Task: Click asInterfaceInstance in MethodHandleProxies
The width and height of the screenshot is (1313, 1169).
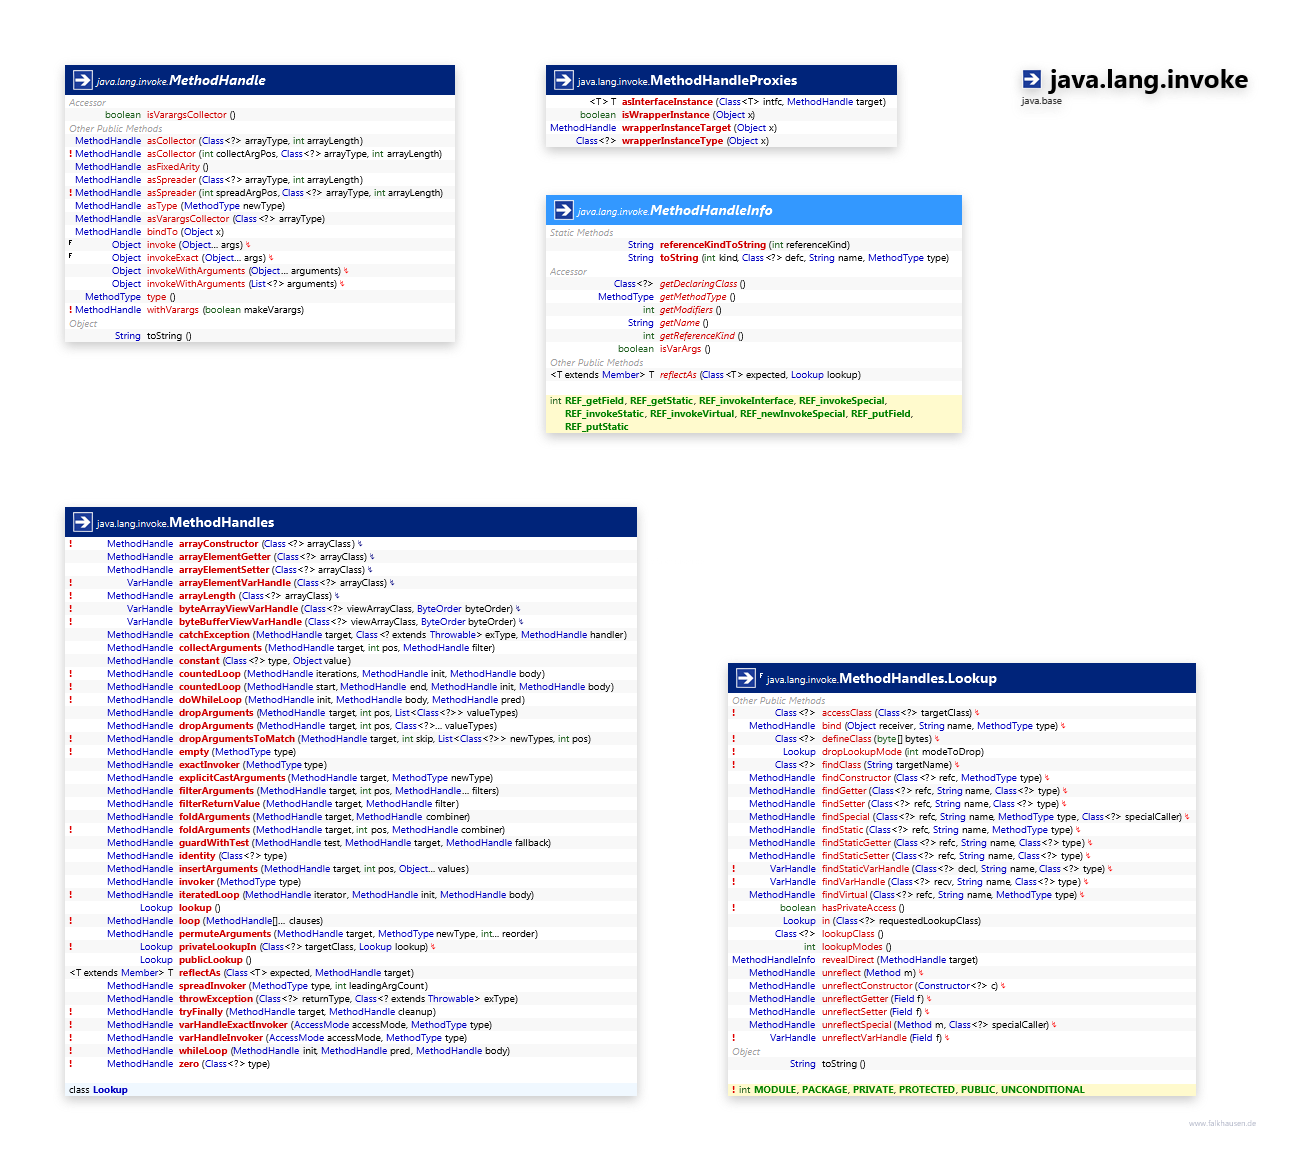Action: point(667,102)
